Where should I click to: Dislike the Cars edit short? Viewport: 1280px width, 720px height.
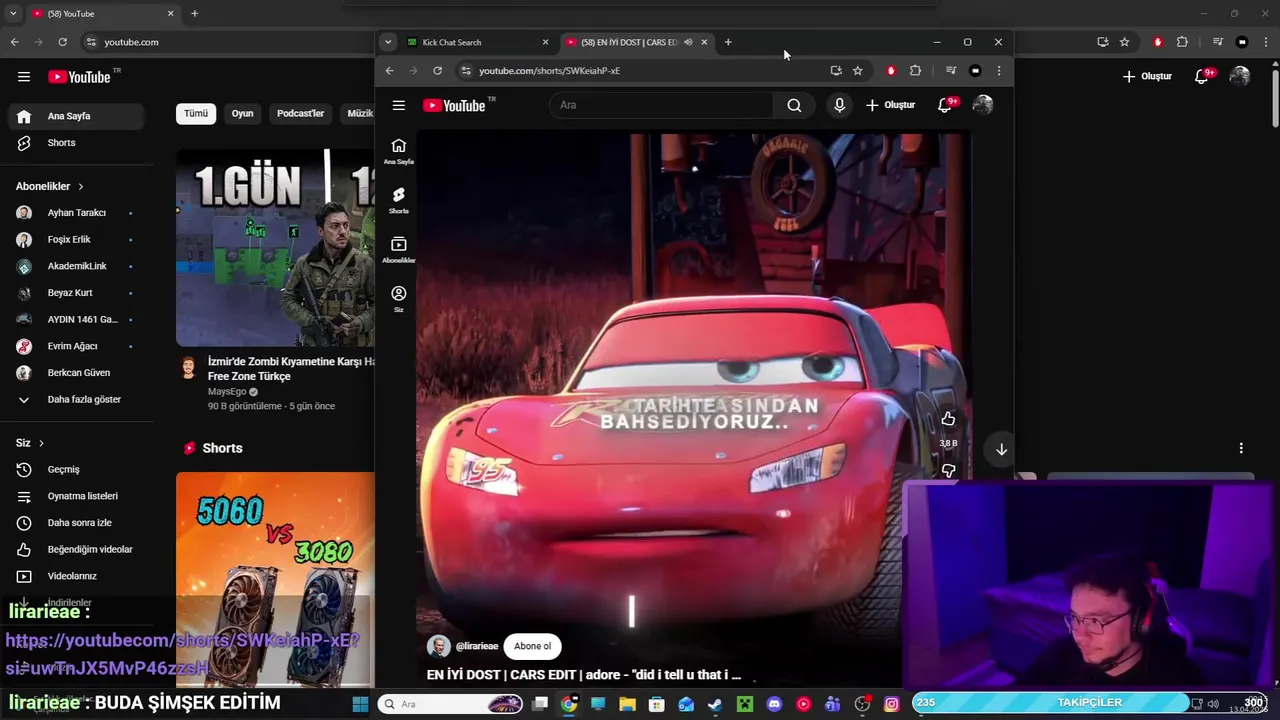click(x=948, y=470)
